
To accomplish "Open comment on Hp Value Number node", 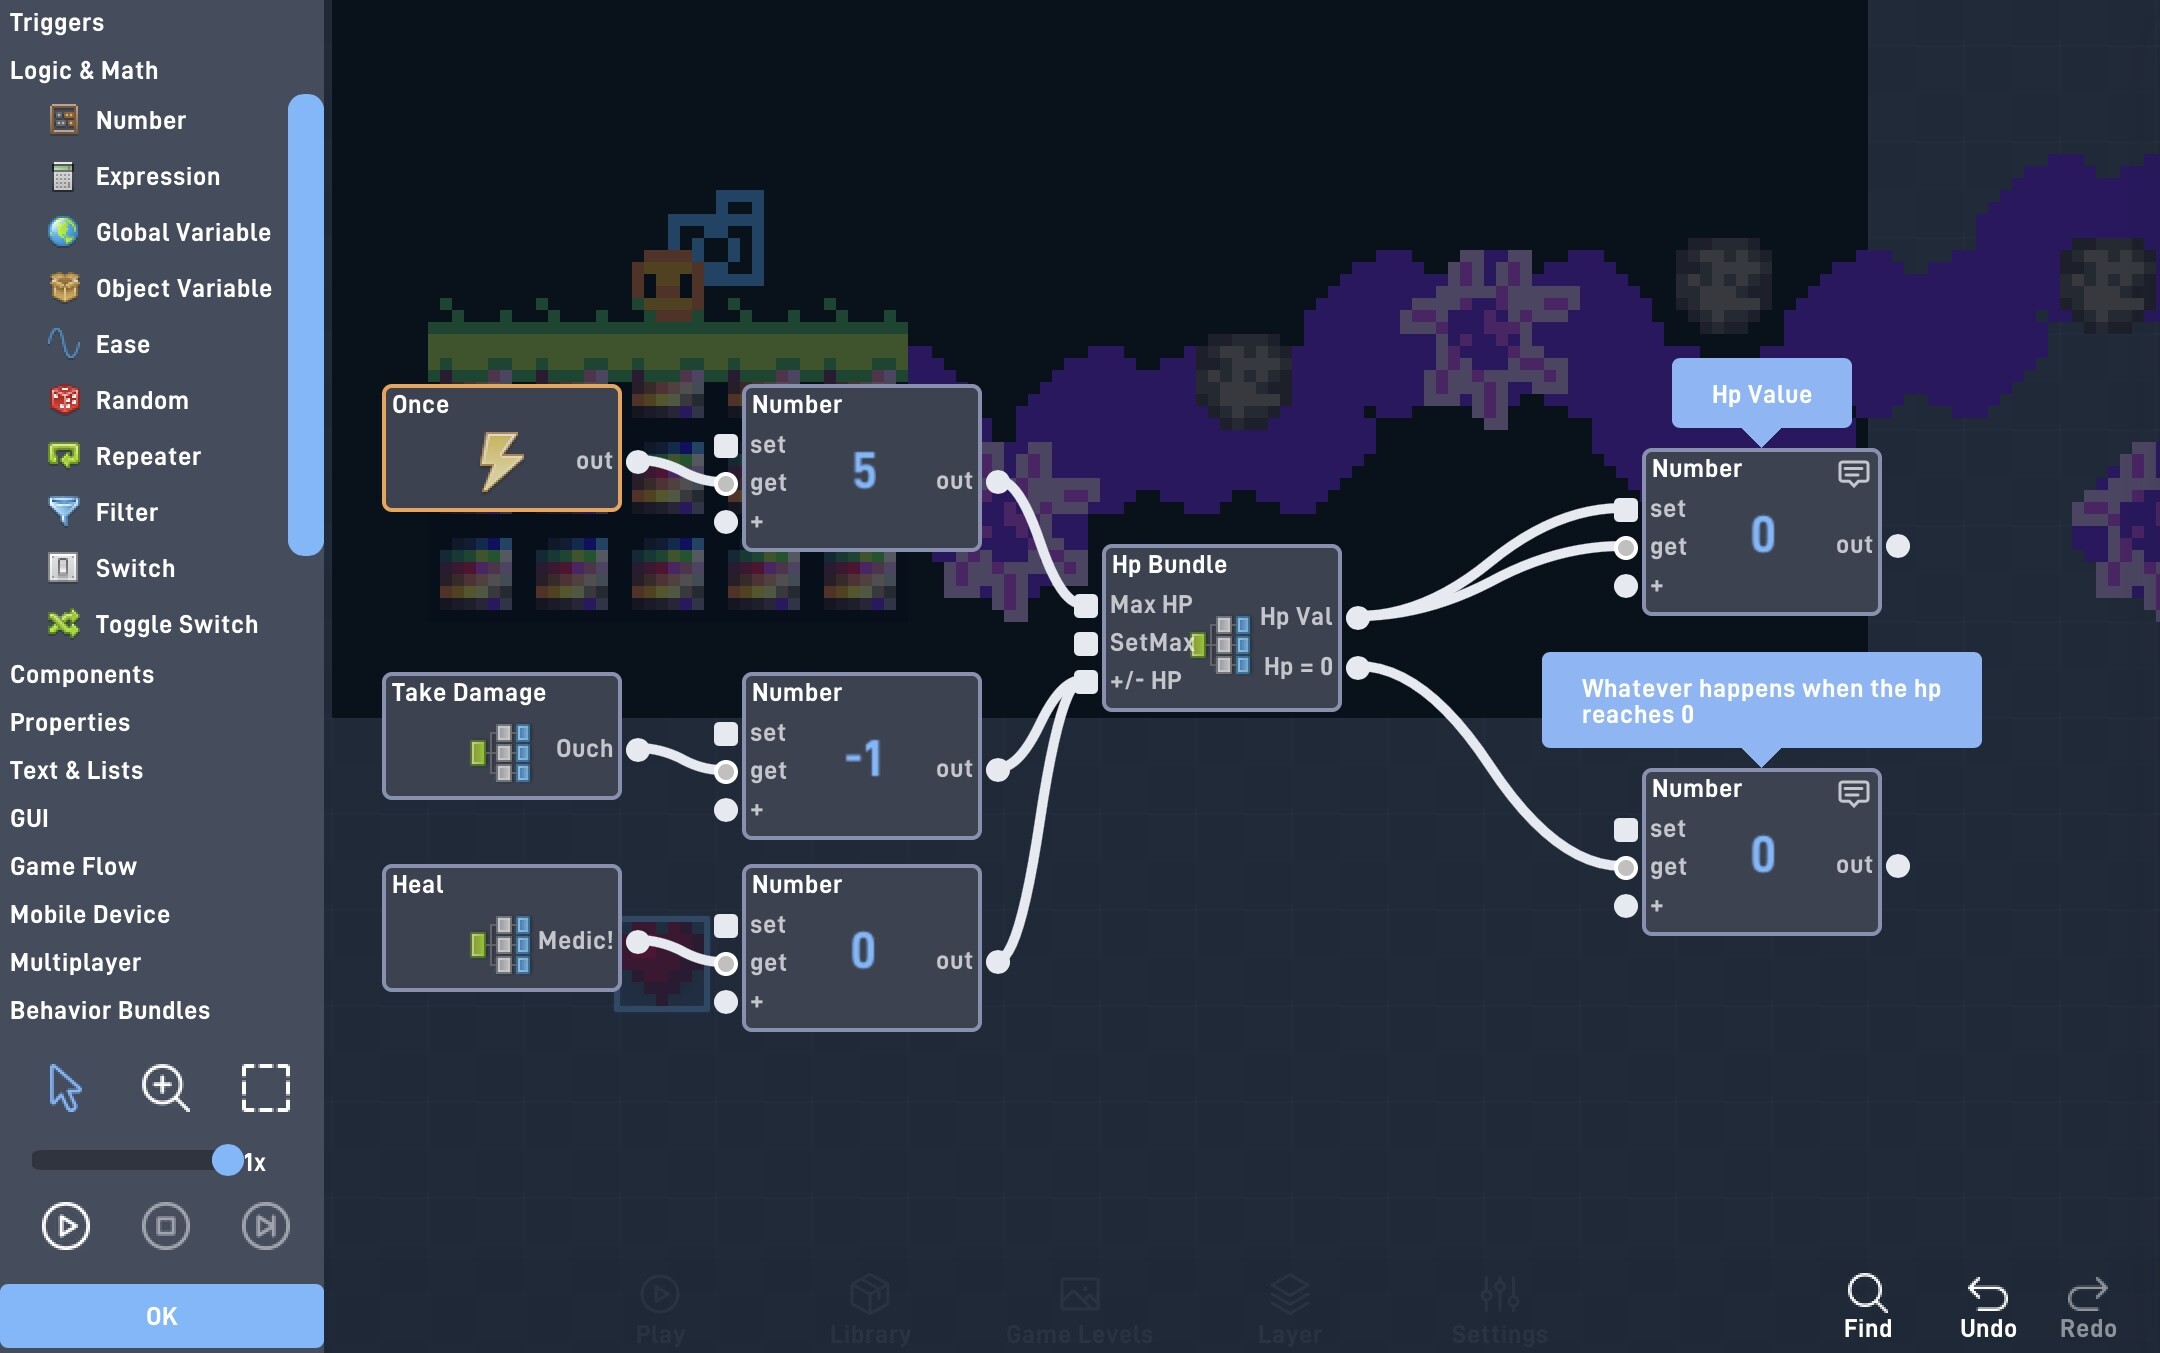I will click(1853, 473).
